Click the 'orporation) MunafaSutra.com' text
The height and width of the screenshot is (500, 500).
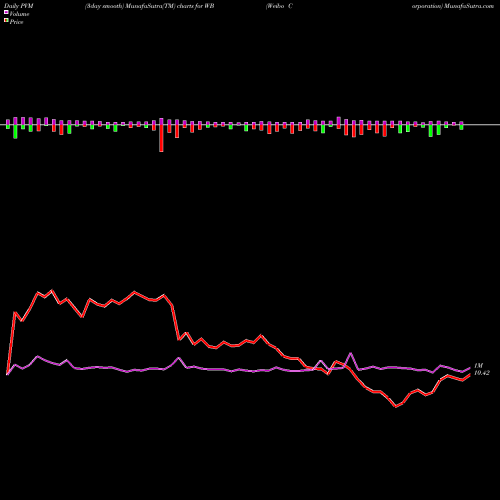click(453, 6)
